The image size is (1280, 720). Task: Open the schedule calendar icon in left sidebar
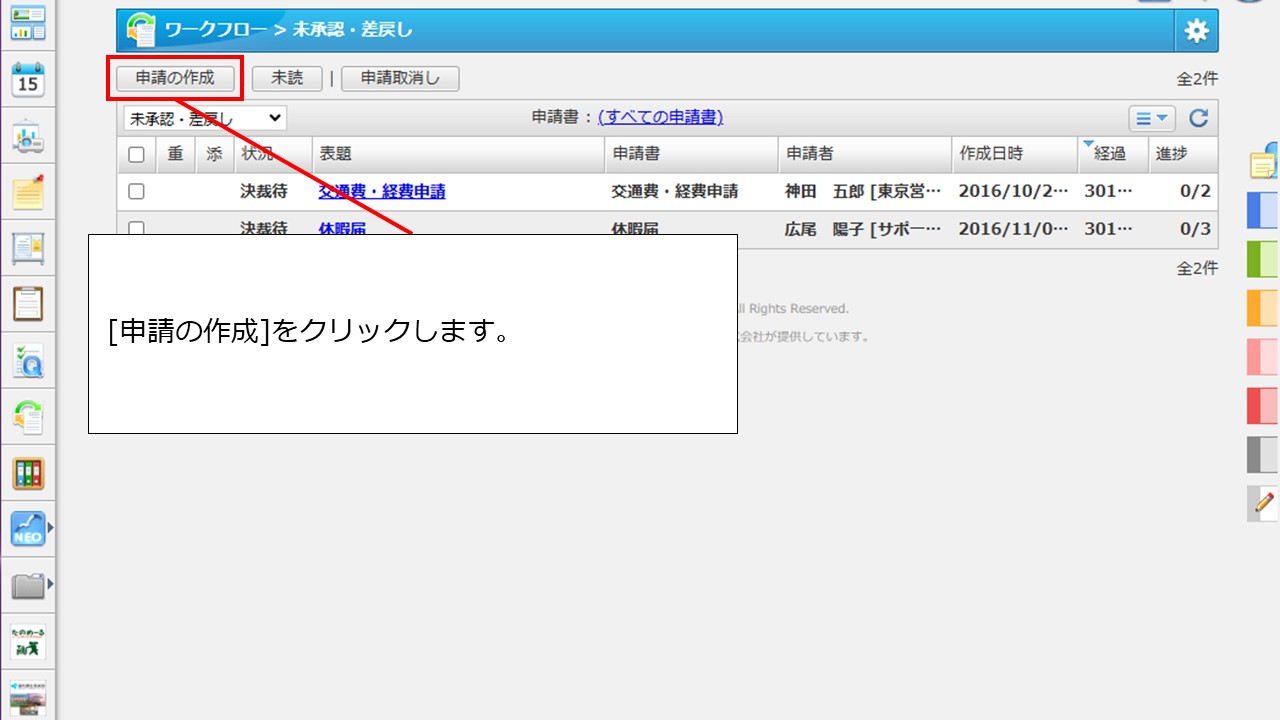coord(30,77)
